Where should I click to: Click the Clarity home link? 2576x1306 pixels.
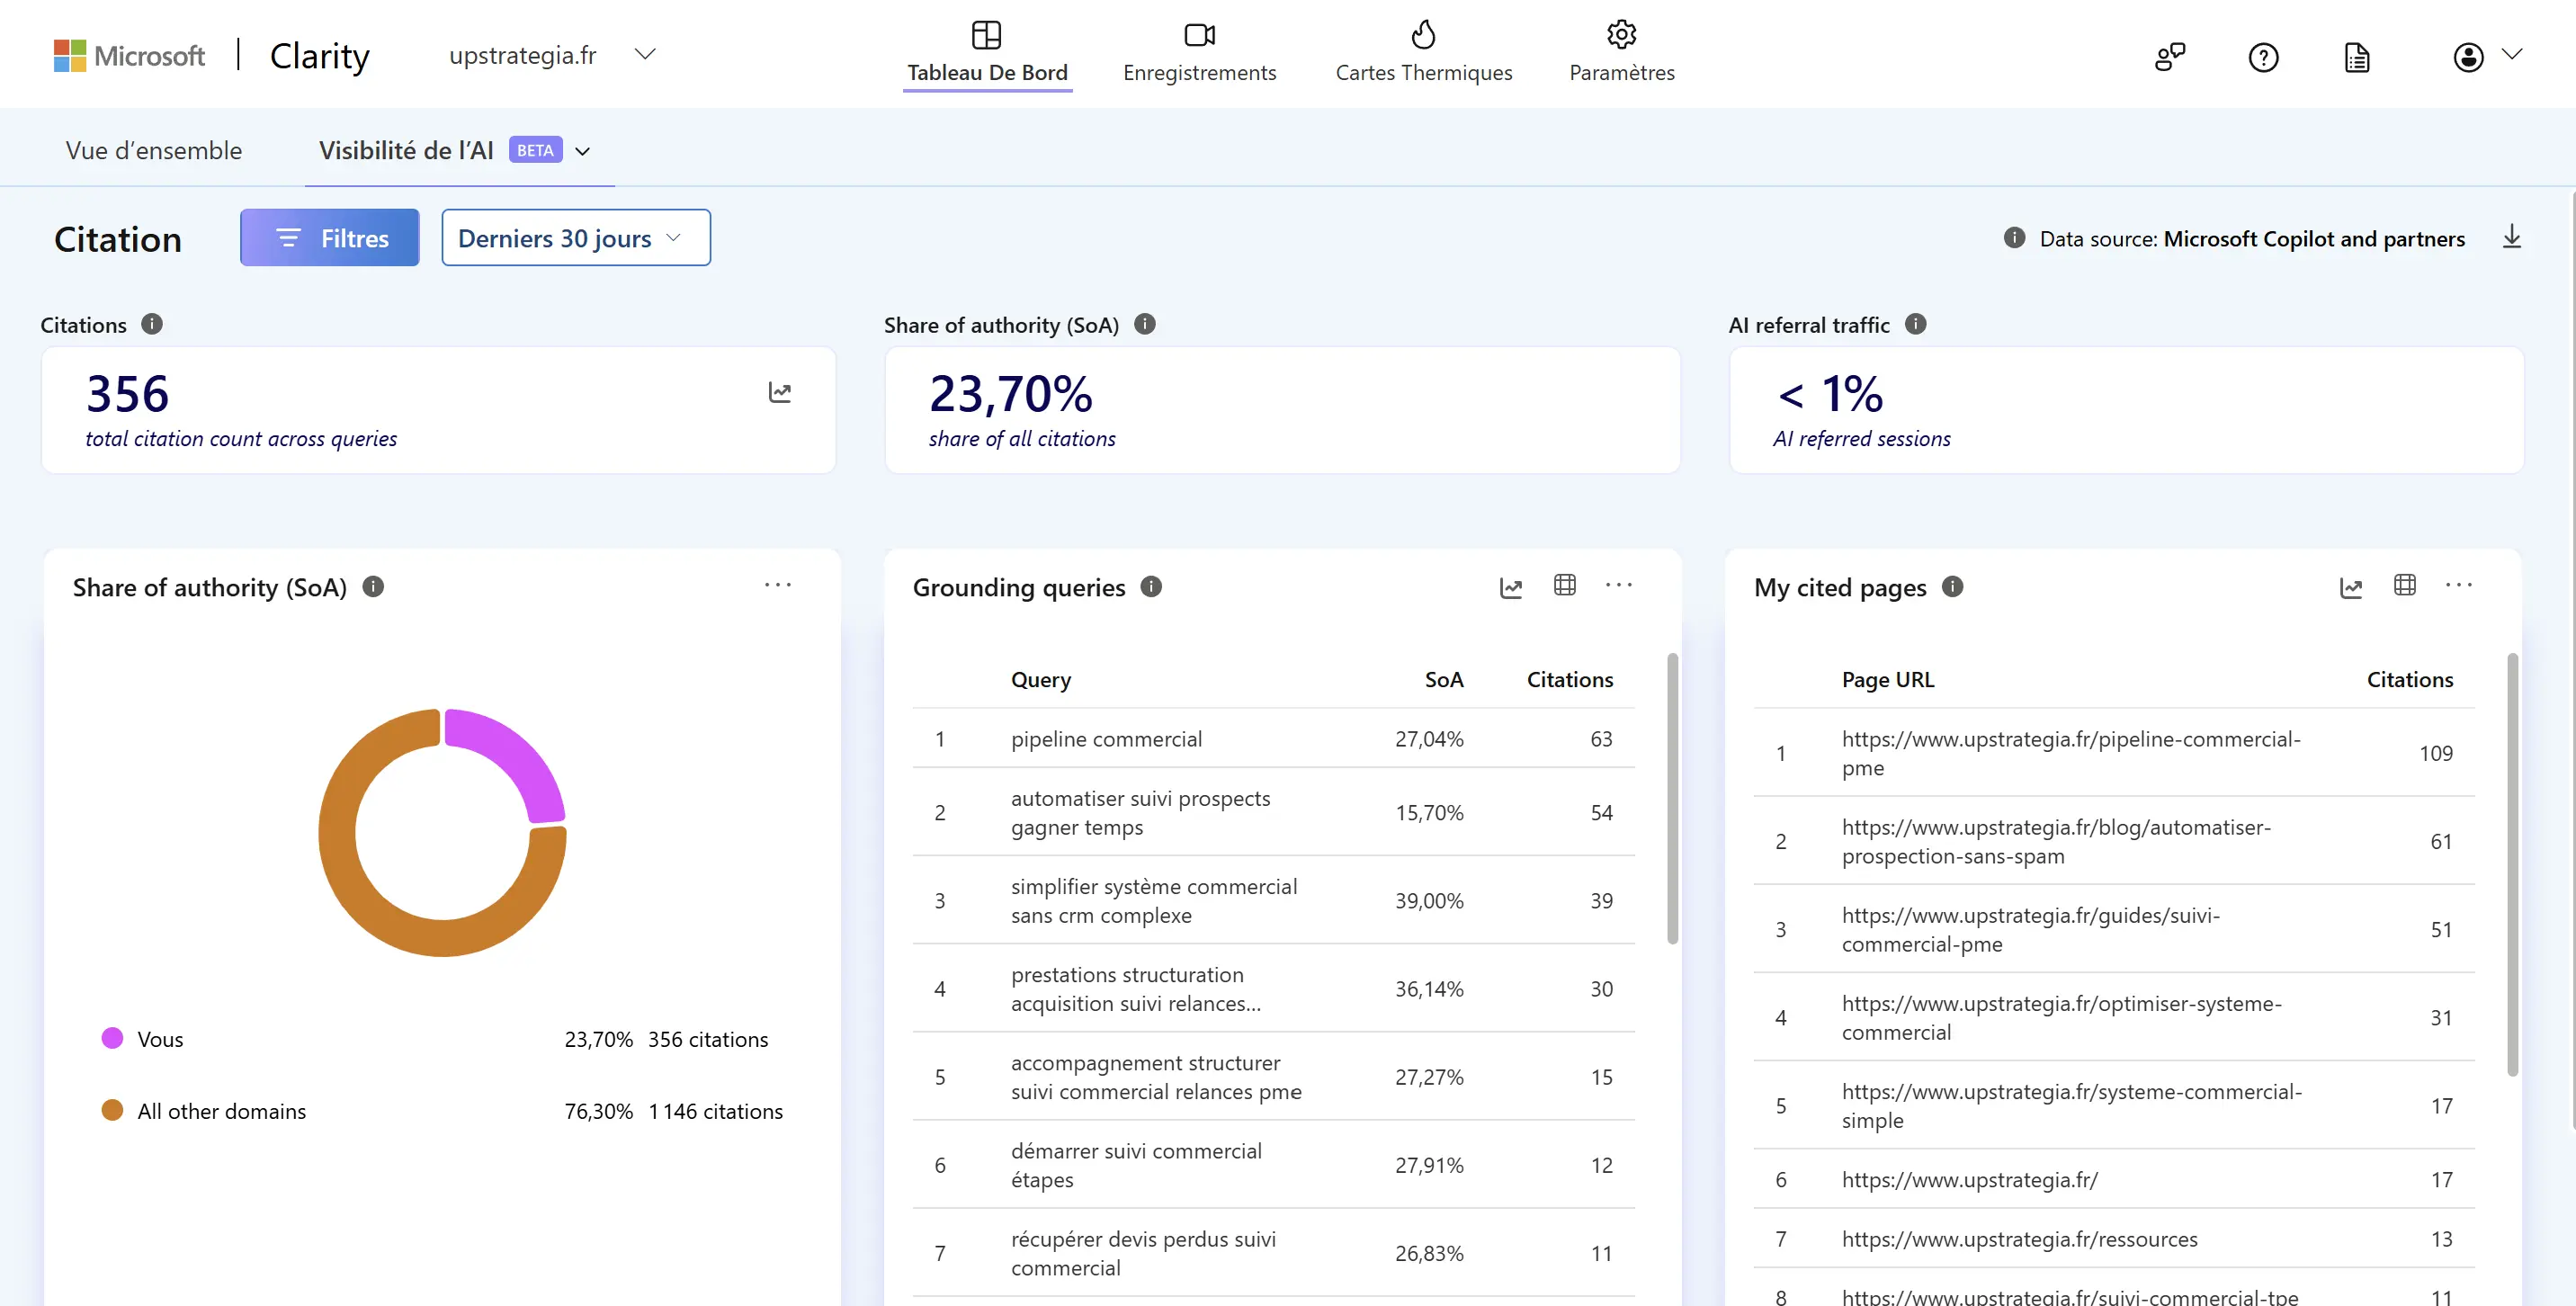(x=320, y=55)
